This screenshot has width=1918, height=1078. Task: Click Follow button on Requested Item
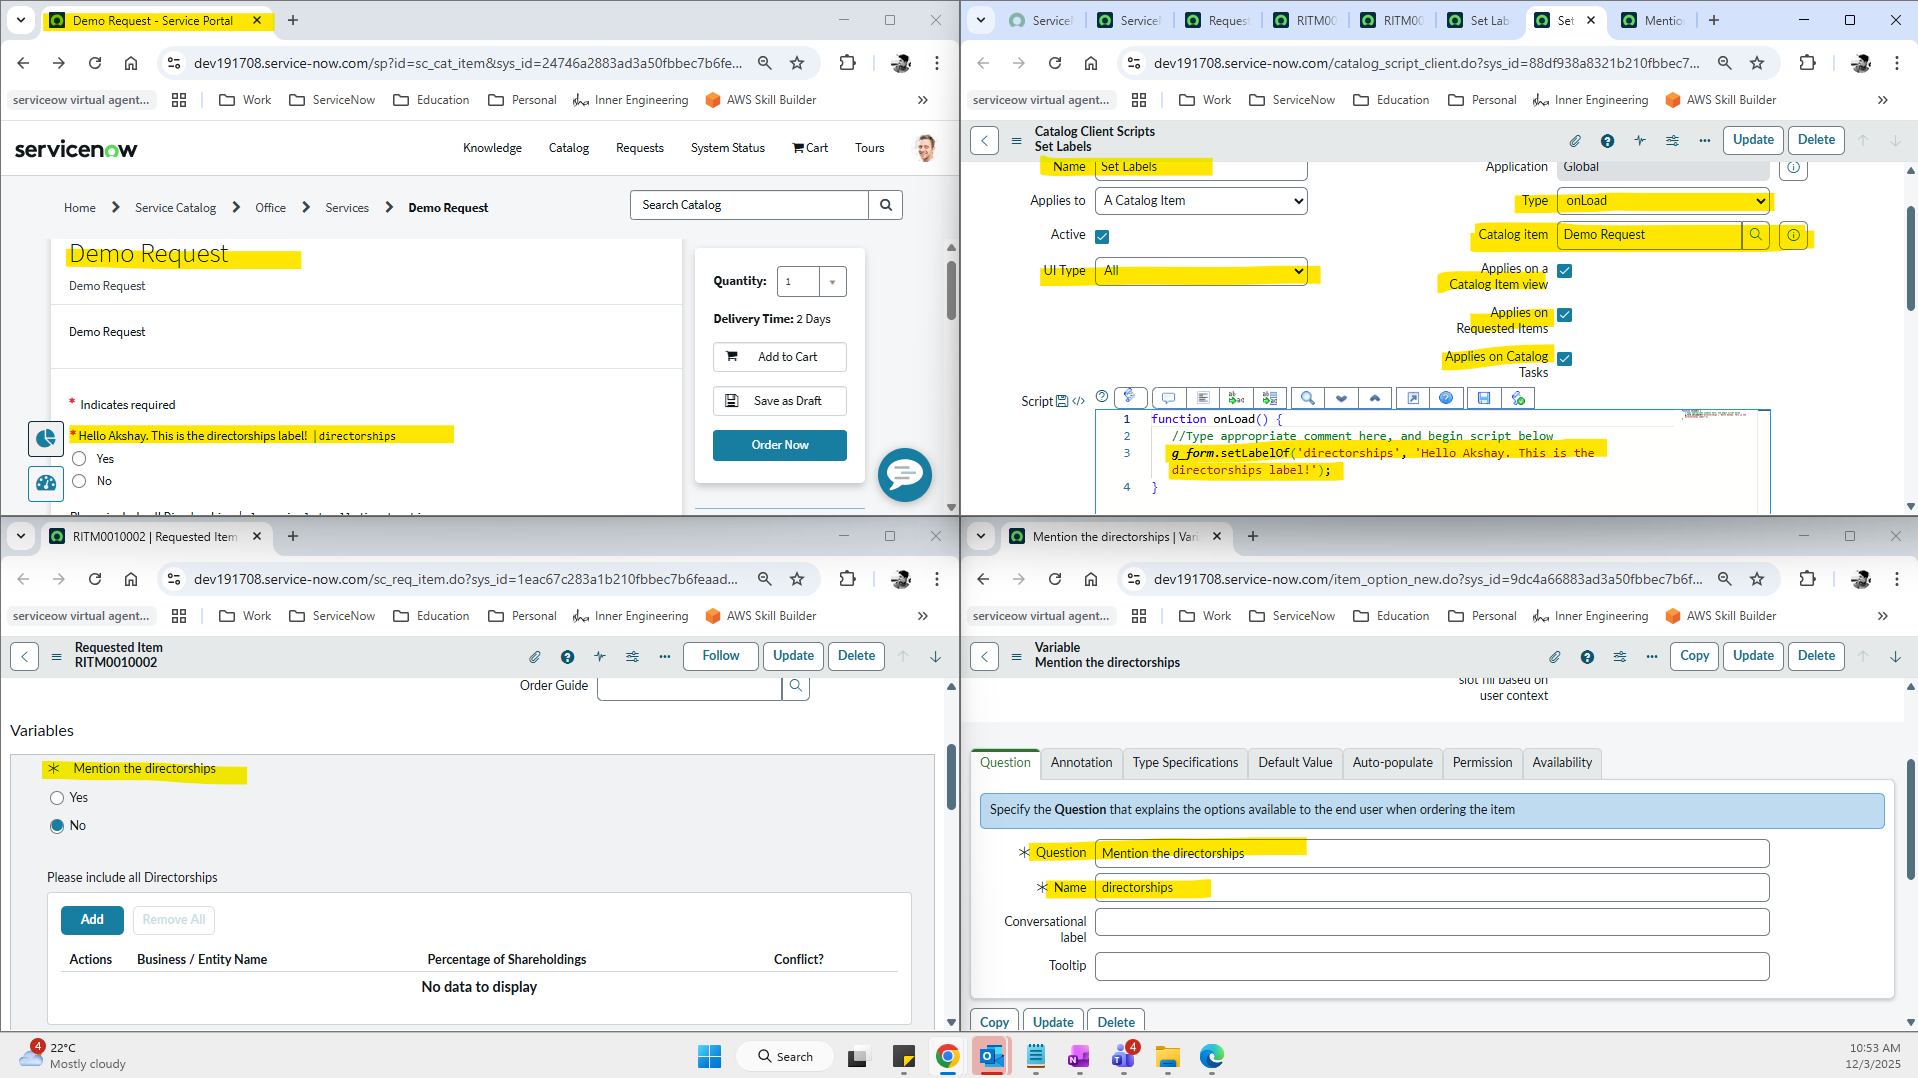point(721,656)
